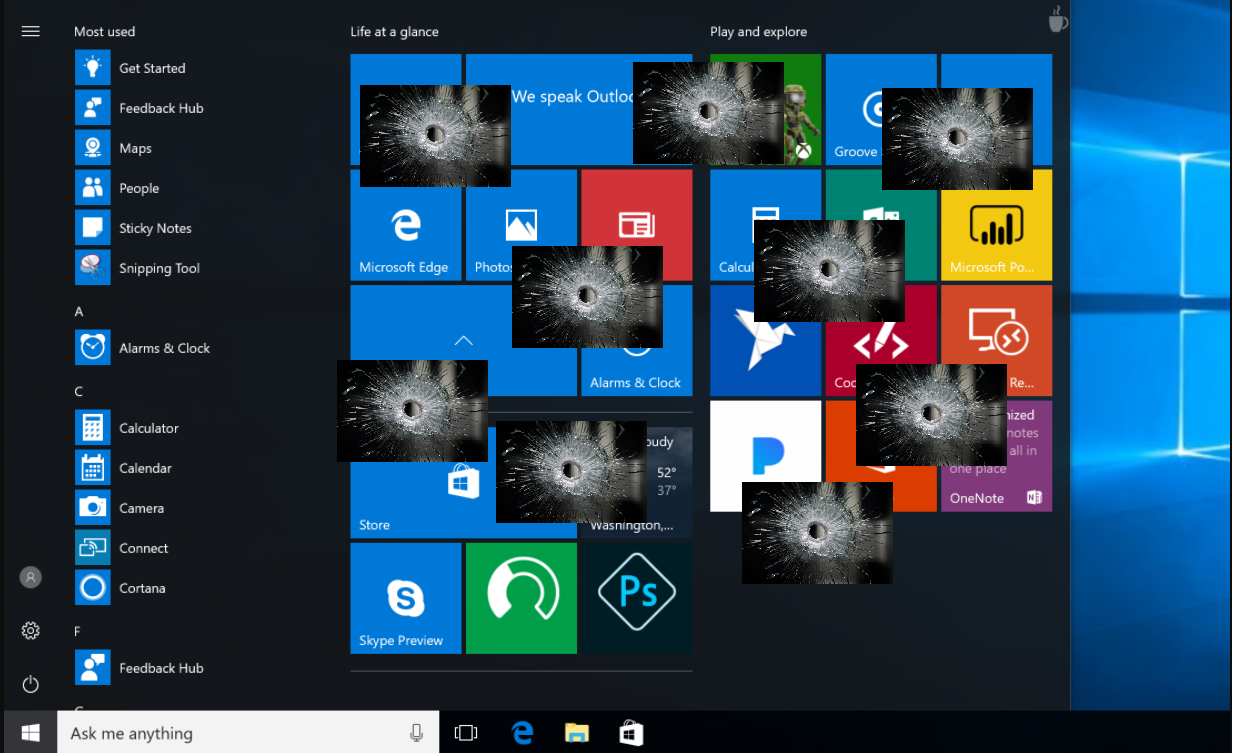This screenshot has width=1233, height=755.
Task: Open the user account icon in Start rail
Action: pyautogui.click(x=31, y=577)
